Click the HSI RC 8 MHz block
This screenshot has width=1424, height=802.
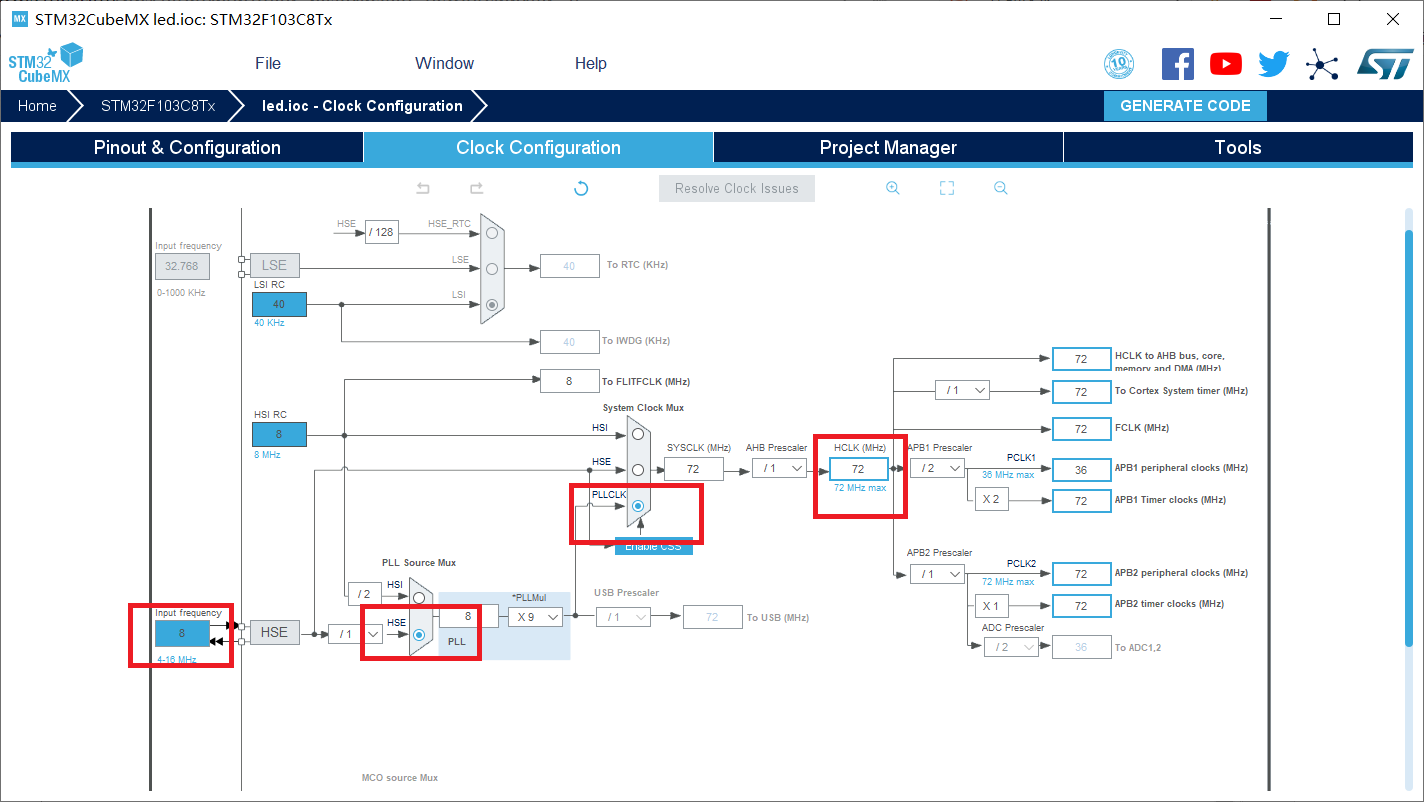click(279, 434)
